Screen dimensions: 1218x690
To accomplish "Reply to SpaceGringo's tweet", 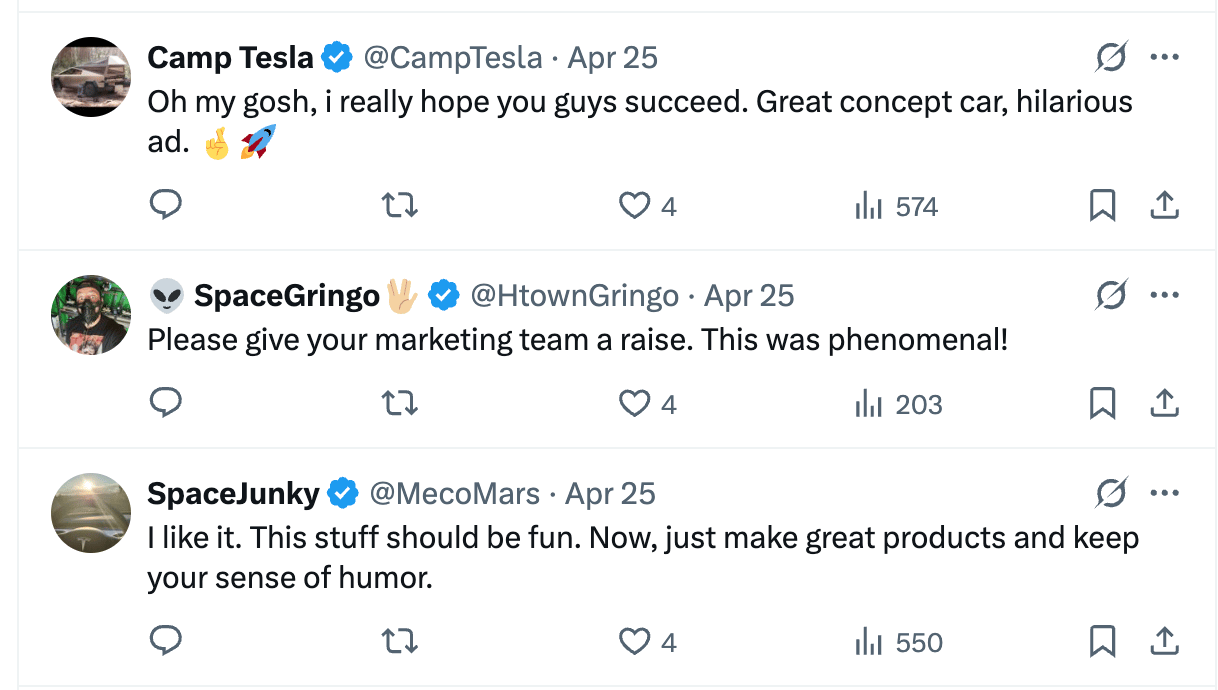I will pyautogui.click(x=165, y=403).
